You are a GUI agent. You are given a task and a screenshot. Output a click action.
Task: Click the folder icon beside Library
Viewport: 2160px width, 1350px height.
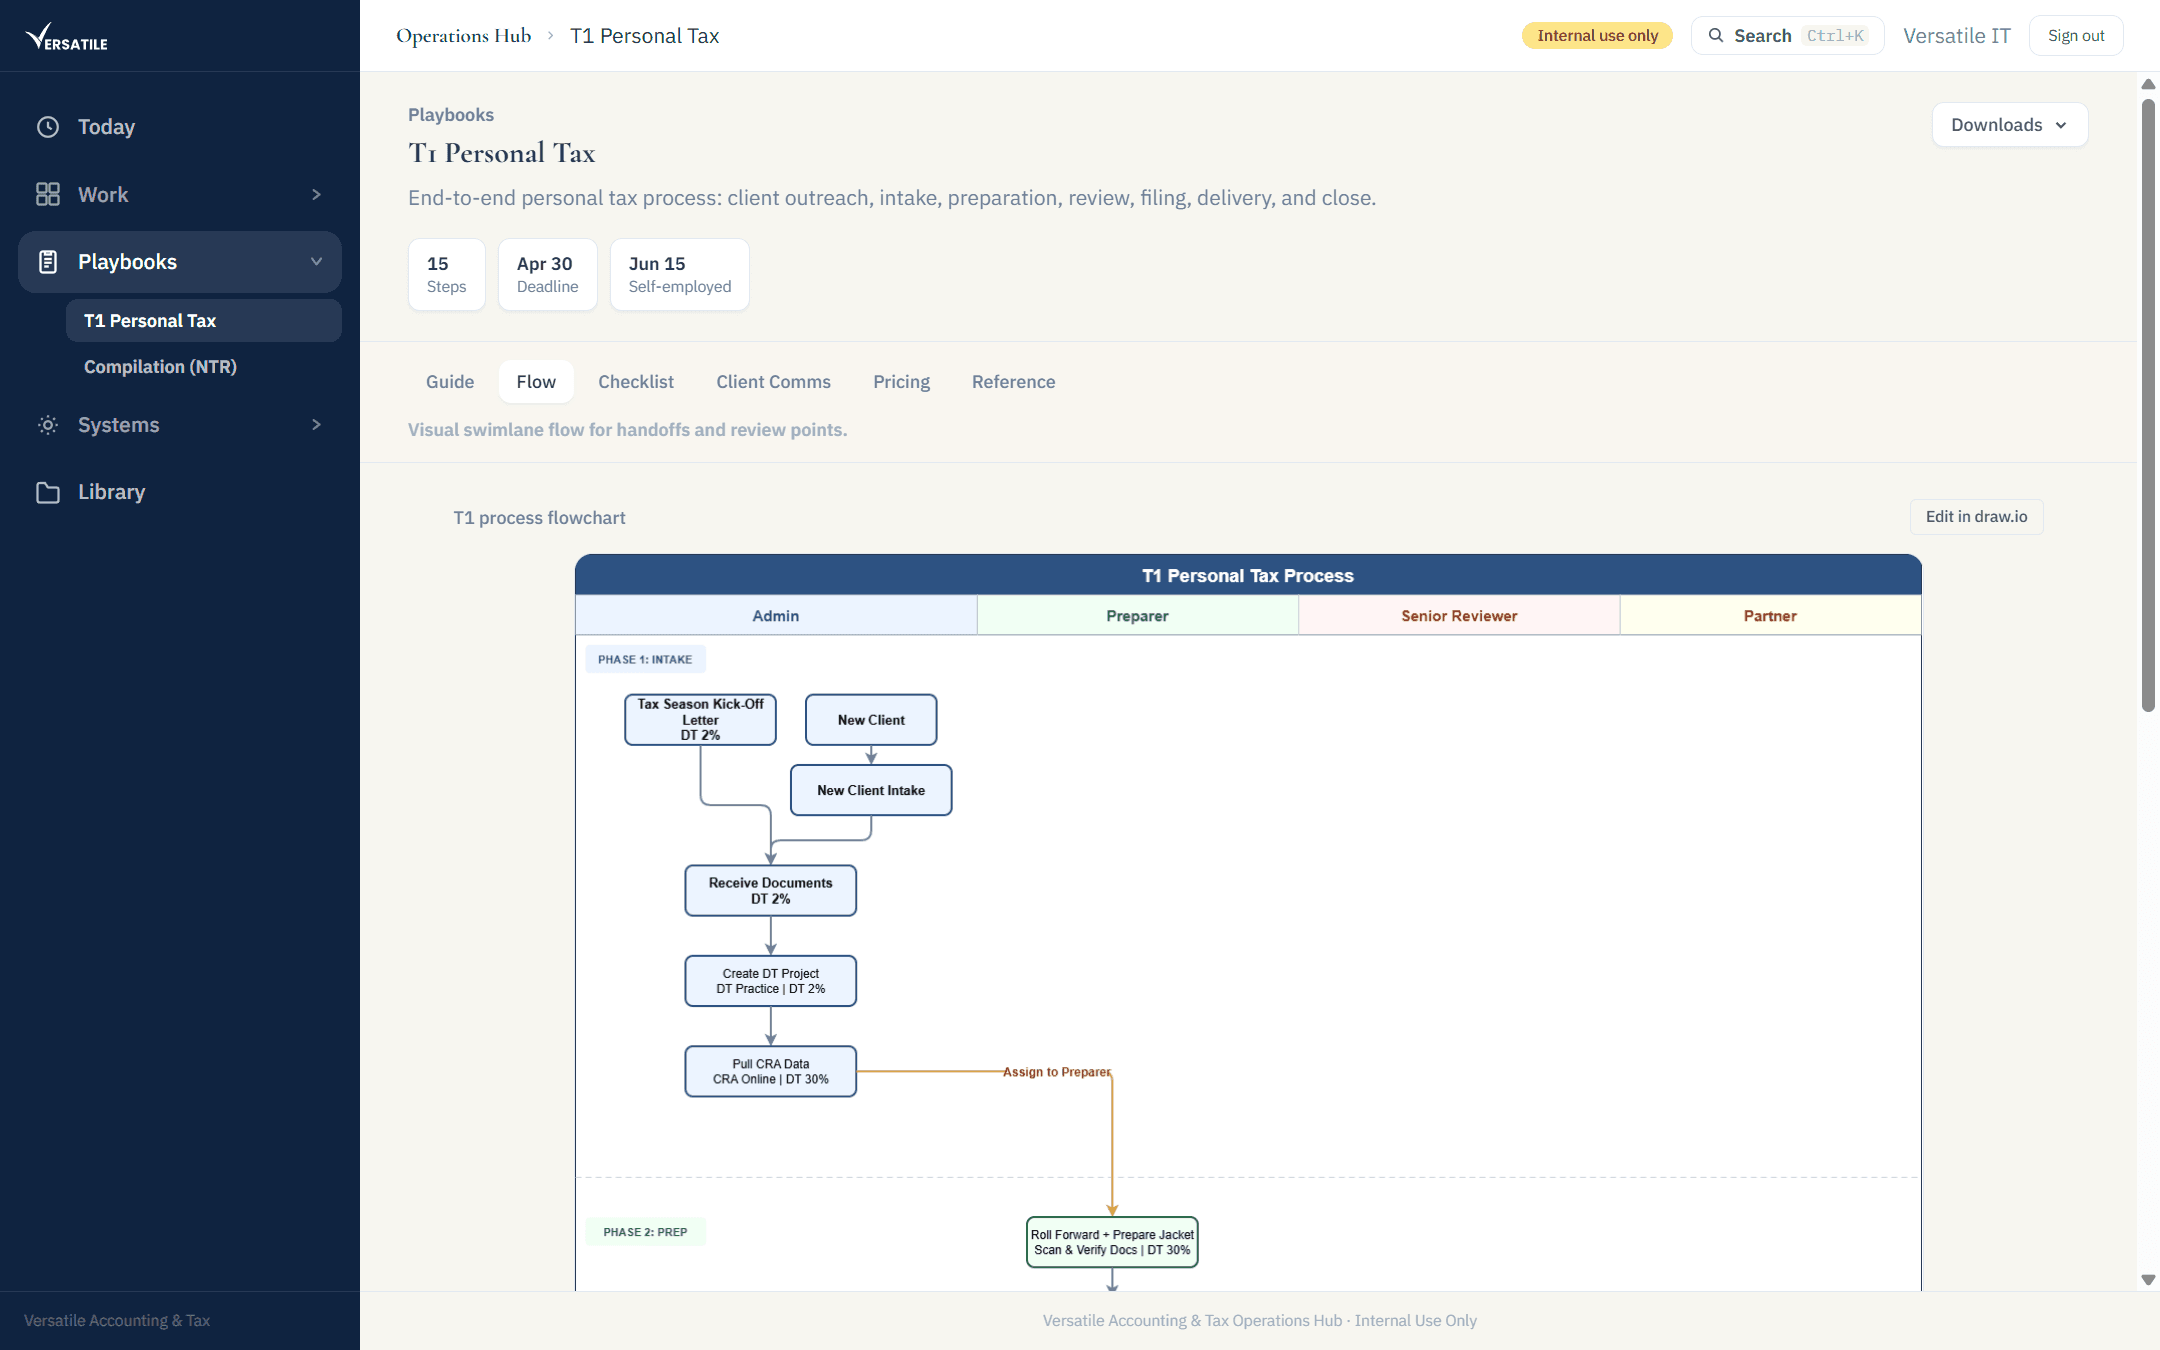click(x=48, y=492)
